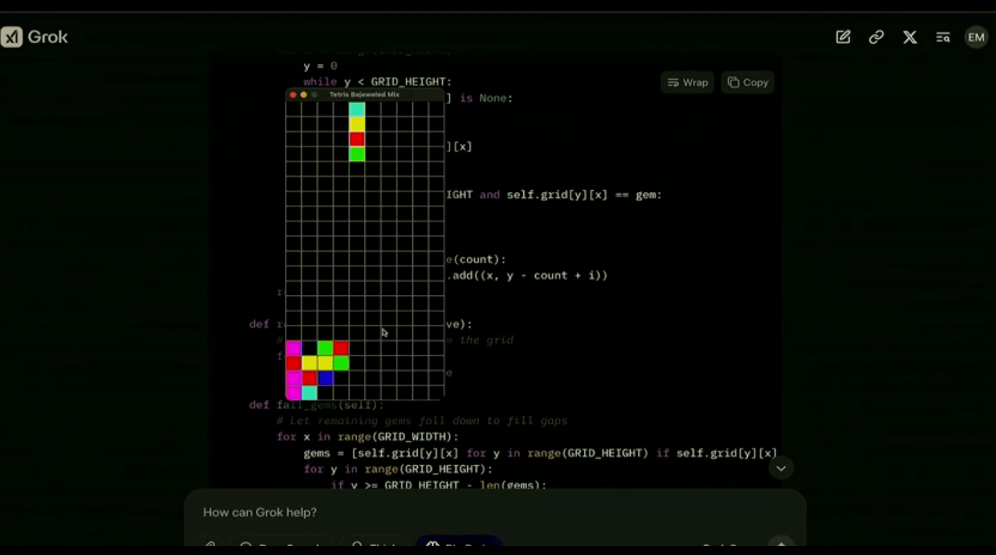Open chat history search icon
996x555 pixels.
pos(943,37)
